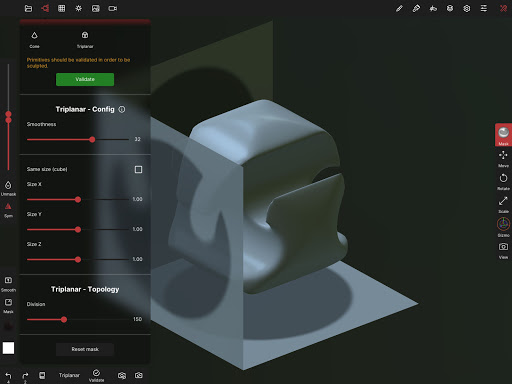The image size is (512, 384).
Task: Select the Rotate tool
Action: click(x=503, y=181)
